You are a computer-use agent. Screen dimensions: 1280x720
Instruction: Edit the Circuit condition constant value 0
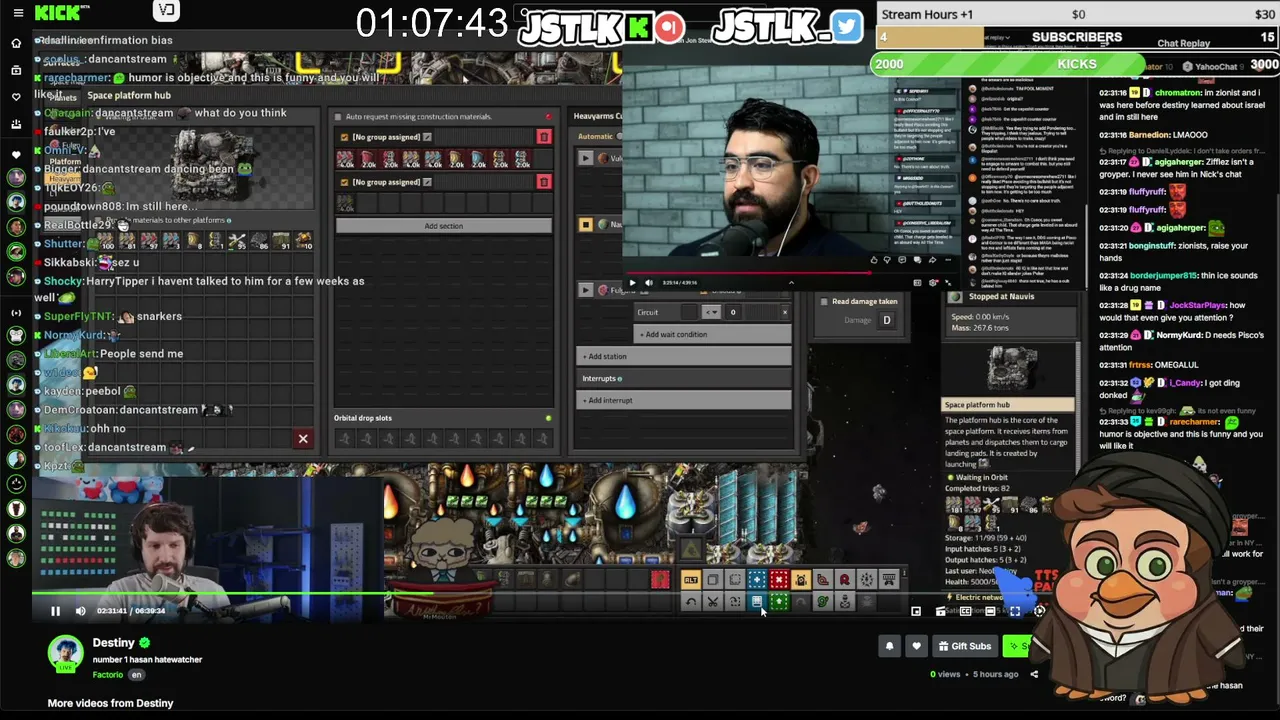click(x=733, y=312)
